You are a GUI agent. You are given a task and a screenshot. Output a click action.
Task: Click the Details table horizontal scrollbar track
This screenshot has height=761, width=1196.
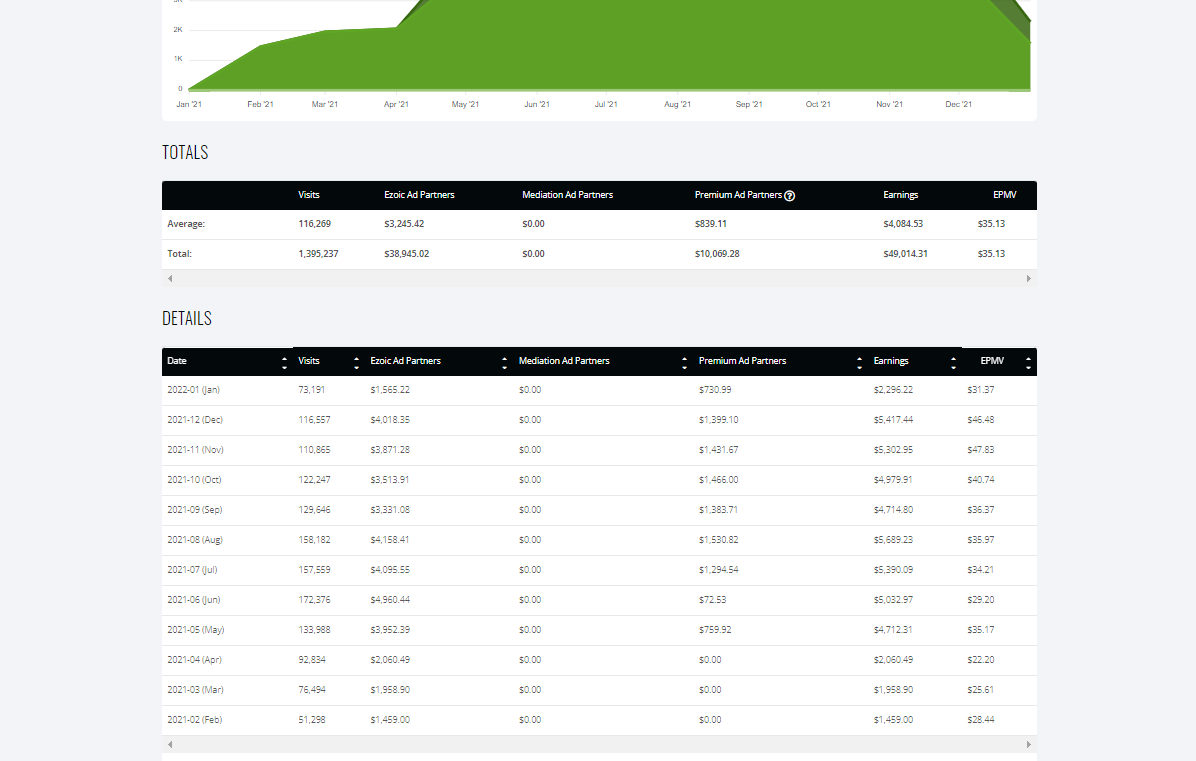click(x=599, y=744)
